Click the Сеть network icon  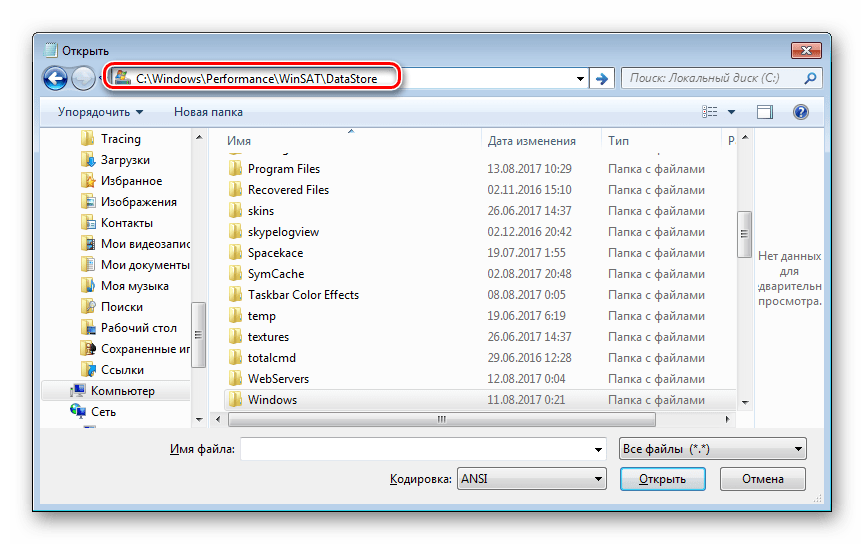pyautogui.click(x=78, y=411)
